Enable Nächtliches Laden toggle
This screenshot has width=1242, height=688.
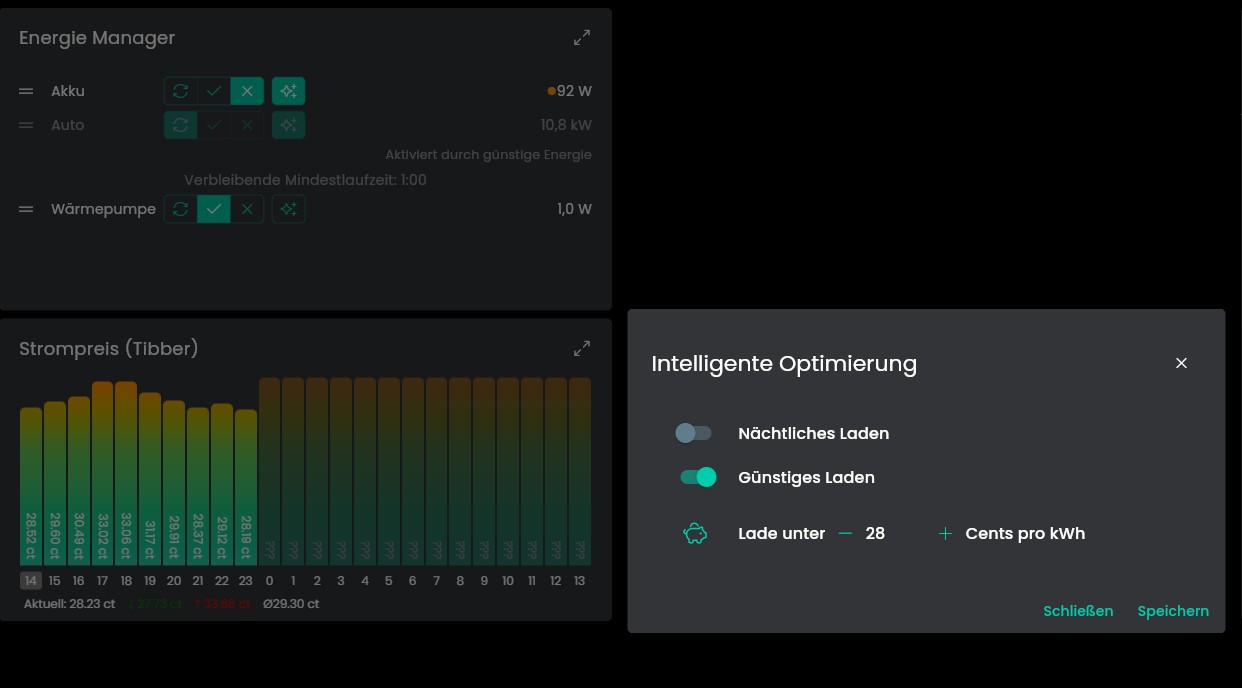[x=694, y=433]
